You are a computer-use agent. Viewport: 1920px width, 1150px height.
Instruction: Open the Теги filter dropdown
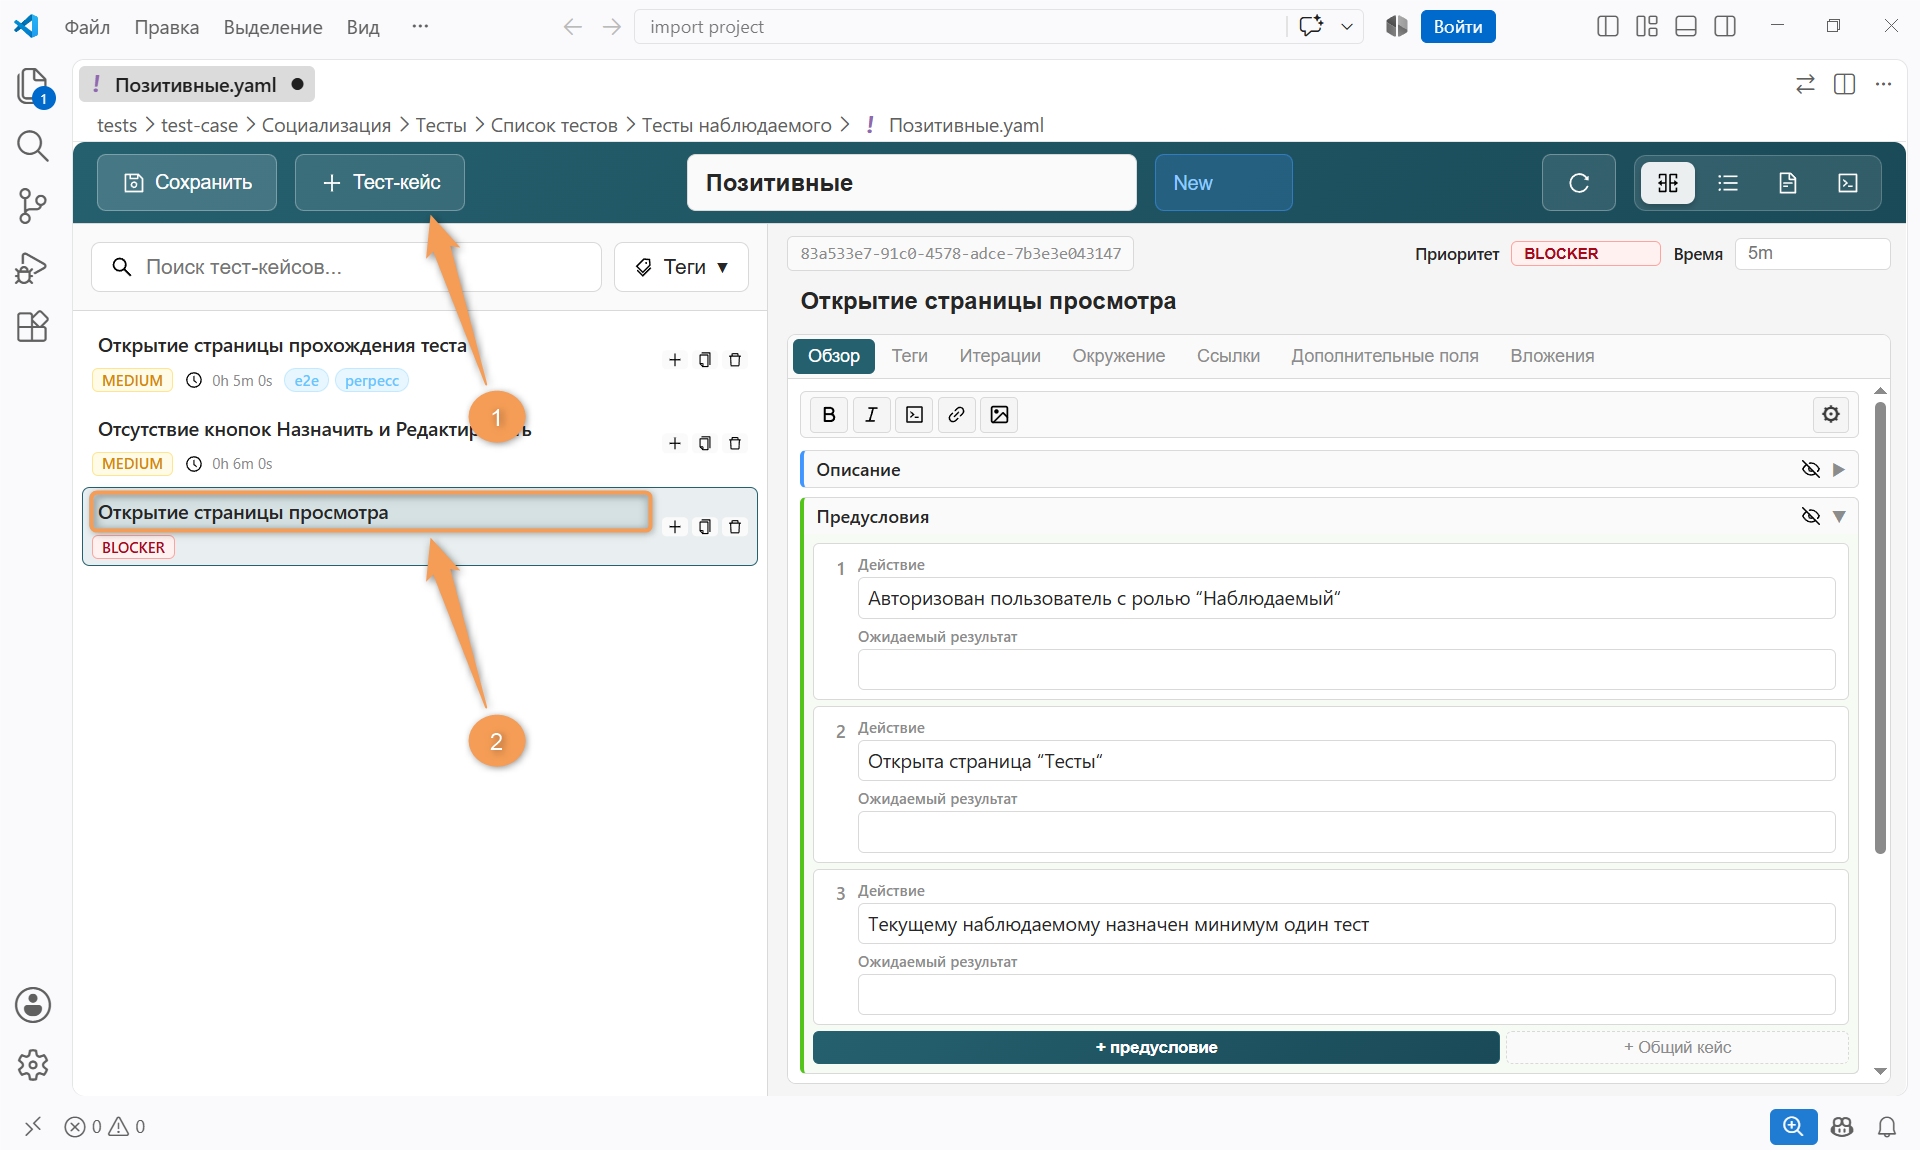681,267
